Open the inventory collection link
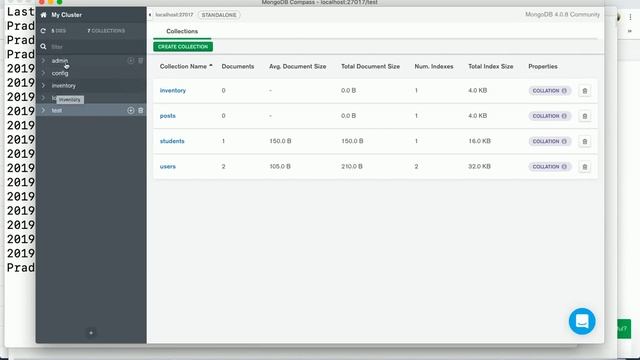The width and height of the screenshot is (640, 360). pyautogui.click(x=173, y=91)
